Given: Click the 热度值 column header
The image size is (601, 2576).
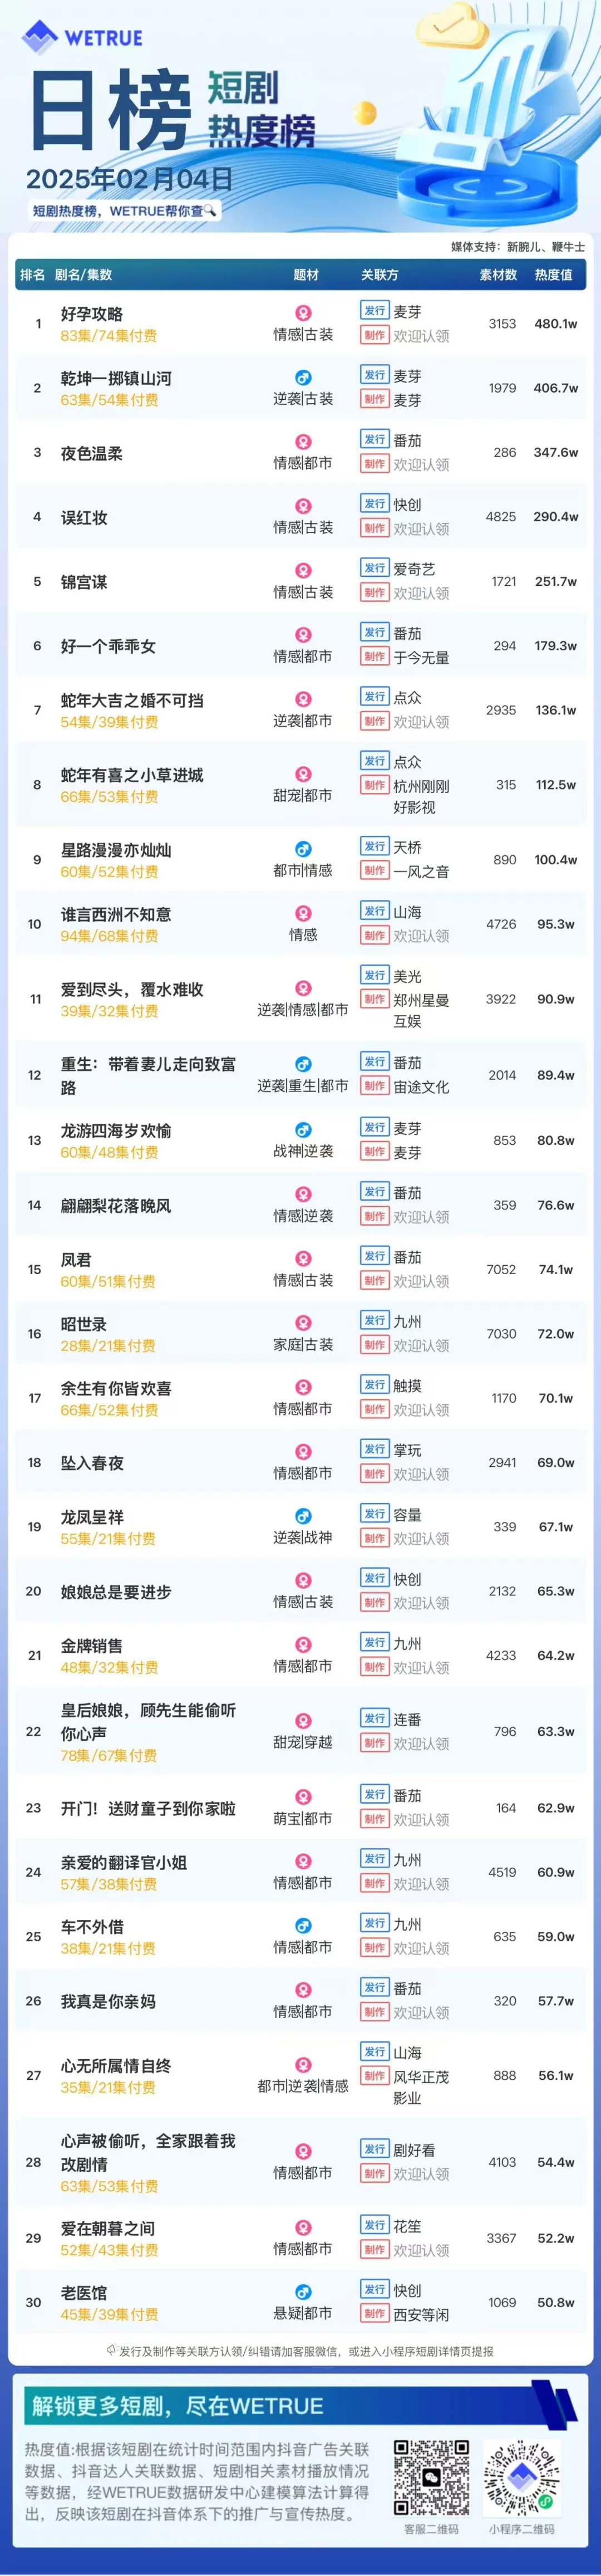Looking at the screenshot, I should click(553, 275).
